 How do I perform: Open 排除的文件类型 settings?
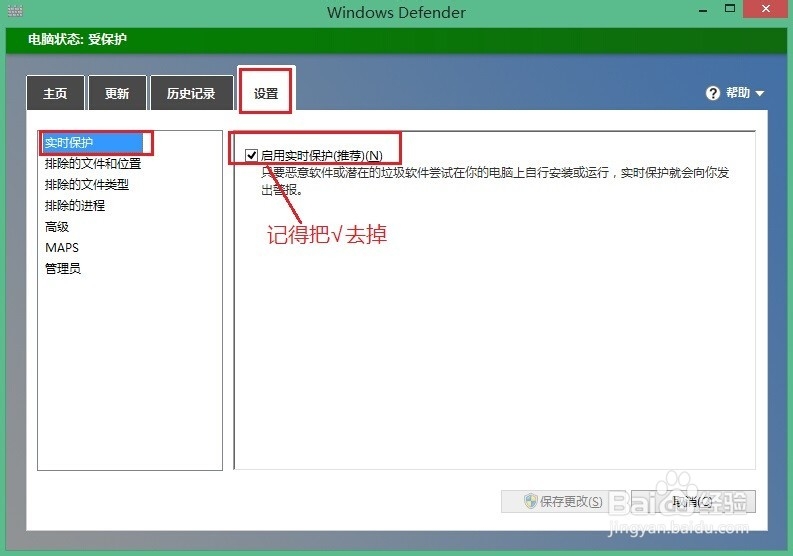pyautogui.click(x=86, y=185)
